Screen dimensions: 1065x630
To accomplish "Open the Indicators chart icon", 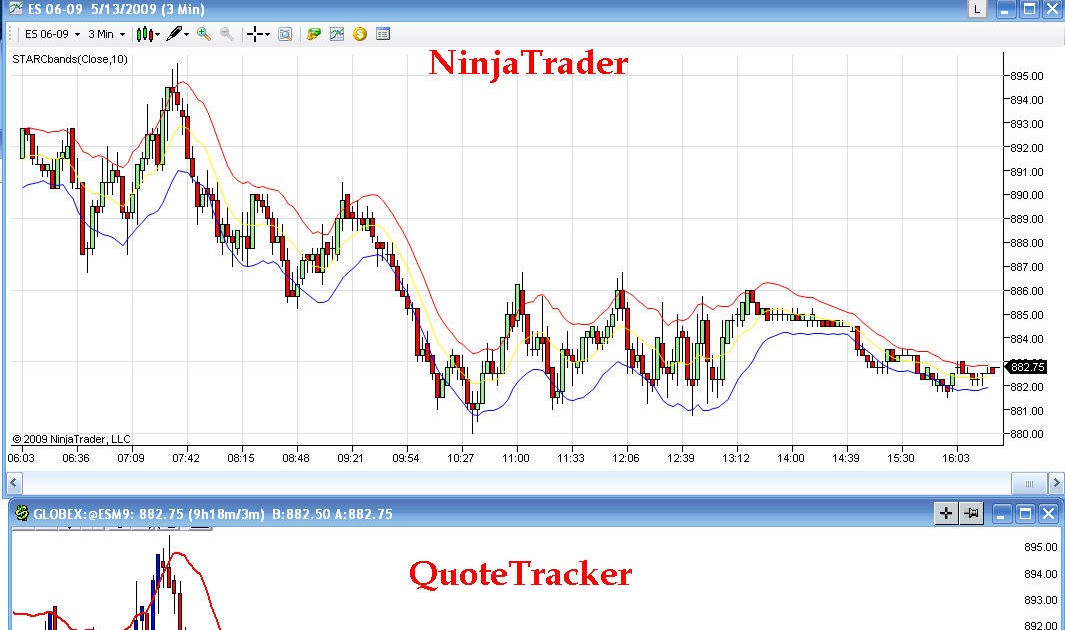I will tap(337, 34).
